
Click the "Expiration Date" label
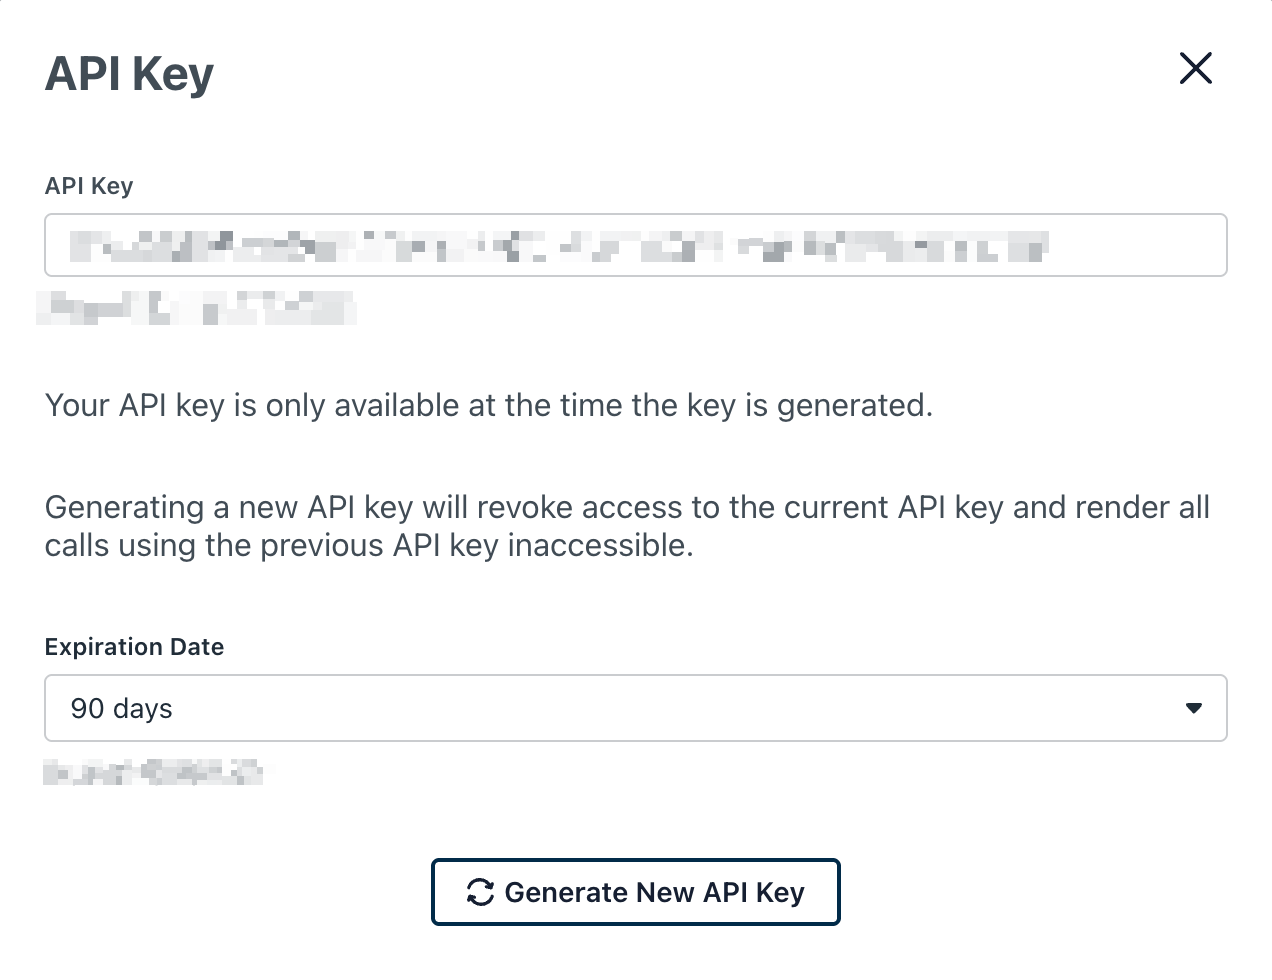[134, 647]
